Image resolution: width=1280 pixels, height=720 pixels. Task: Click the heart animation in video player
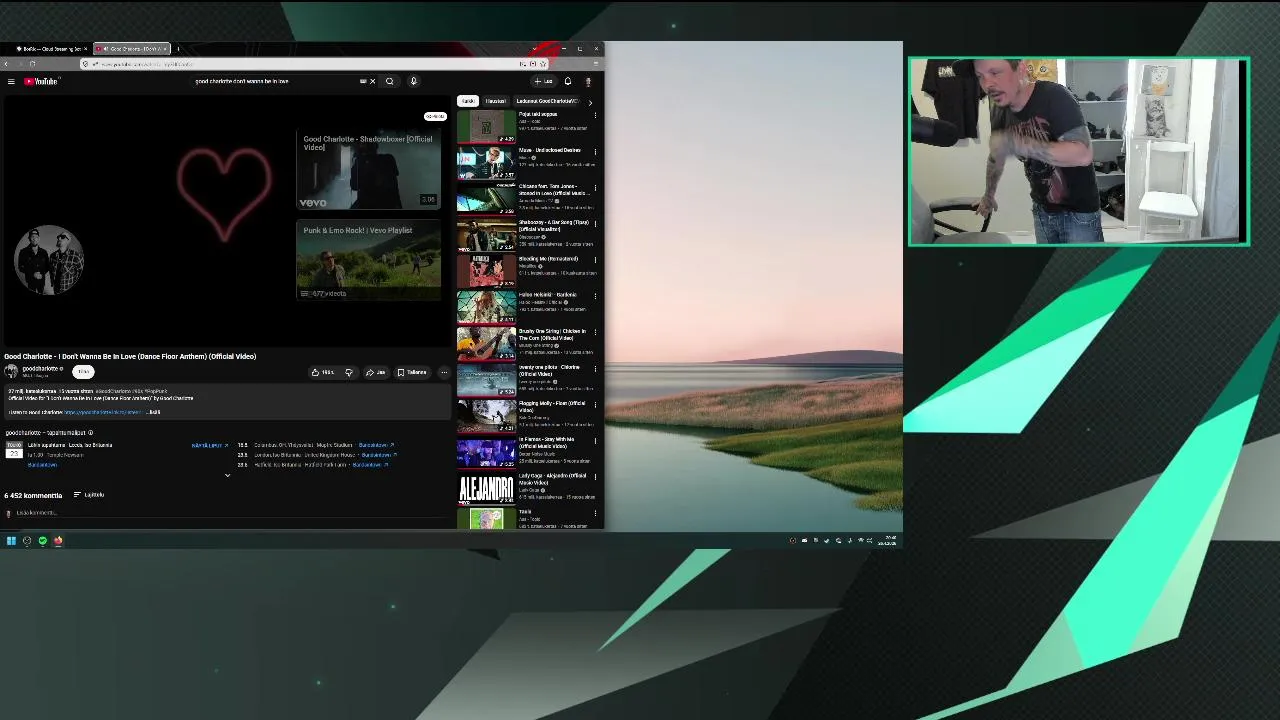tap(224, 195)
